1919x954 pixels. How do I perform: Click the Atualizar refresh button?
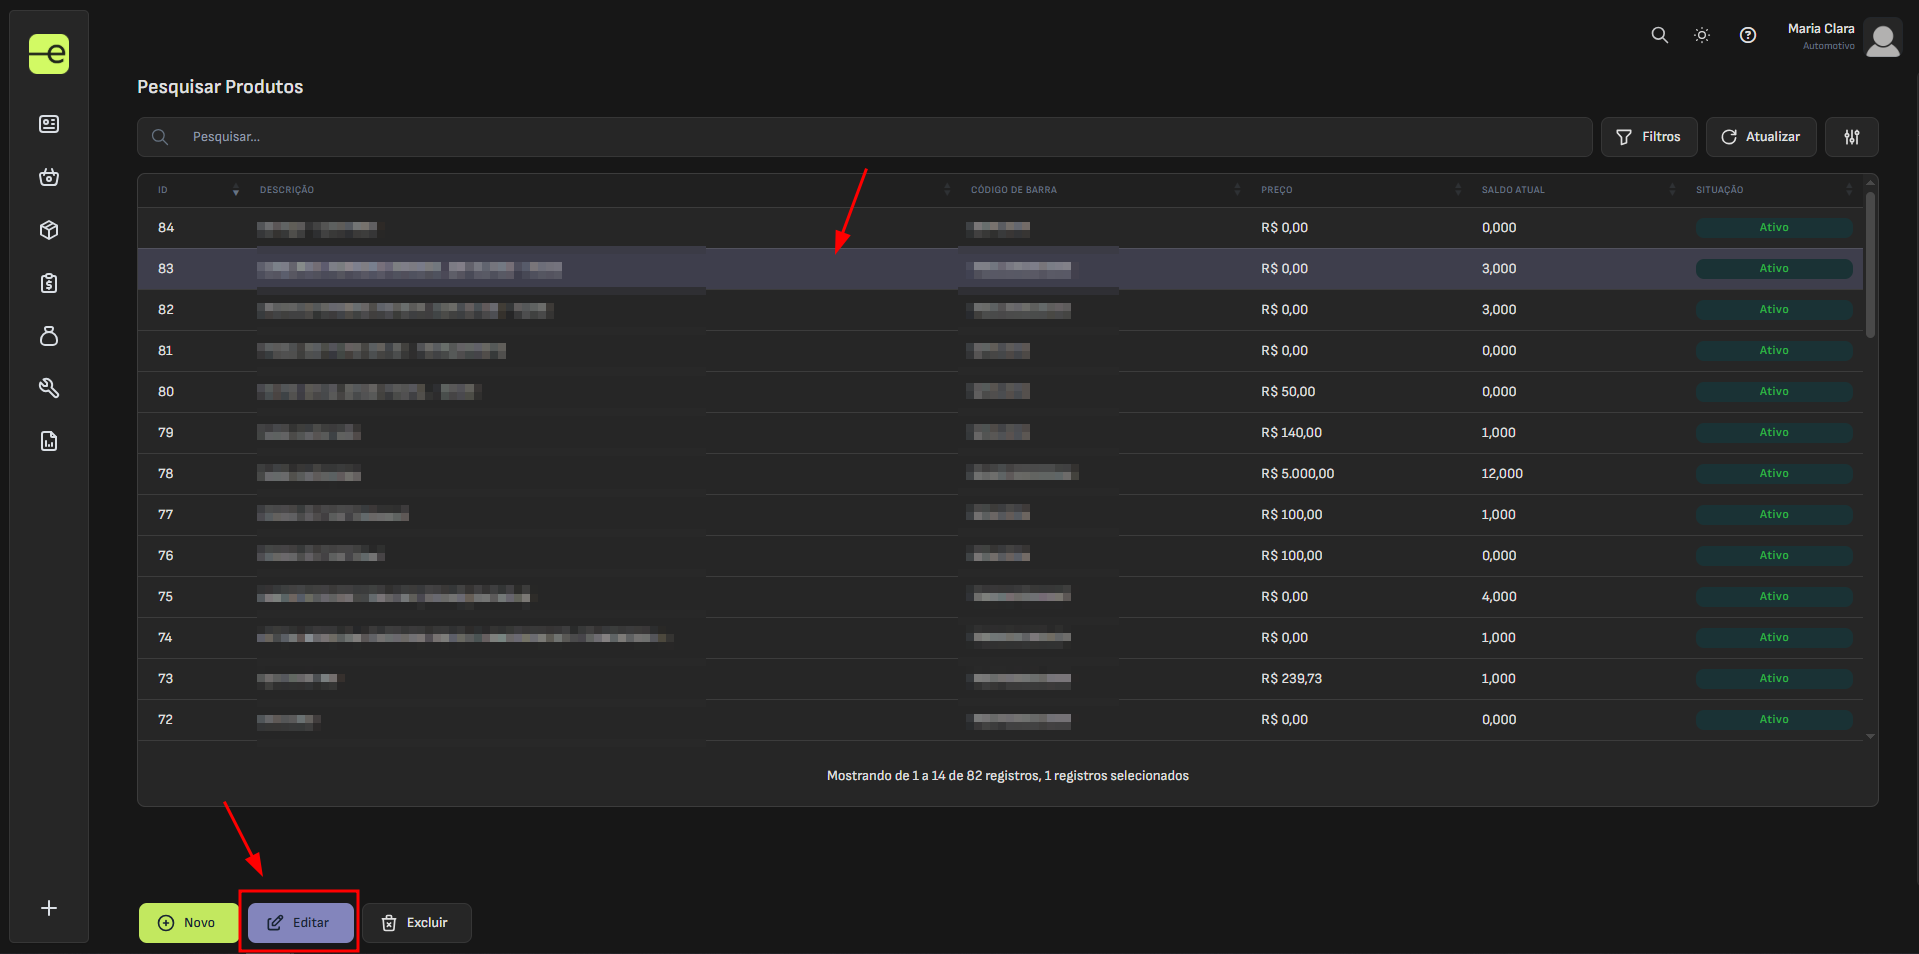(x=1760, y=137)
